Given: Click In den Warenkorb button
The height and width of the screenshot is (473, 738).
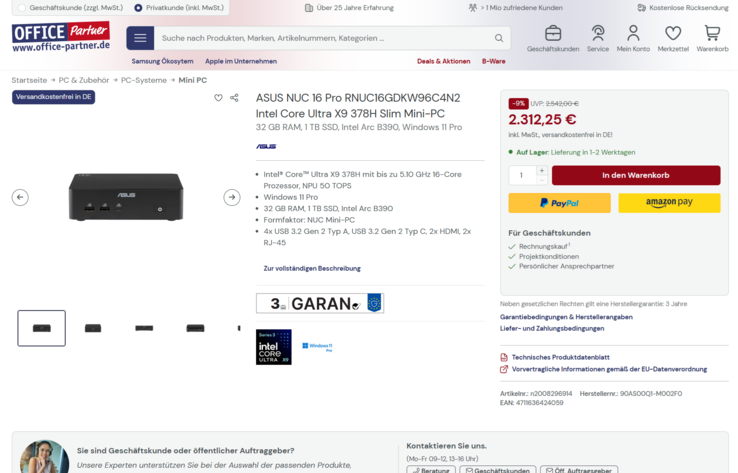Looking at the screenshot, I should (636, 175).
